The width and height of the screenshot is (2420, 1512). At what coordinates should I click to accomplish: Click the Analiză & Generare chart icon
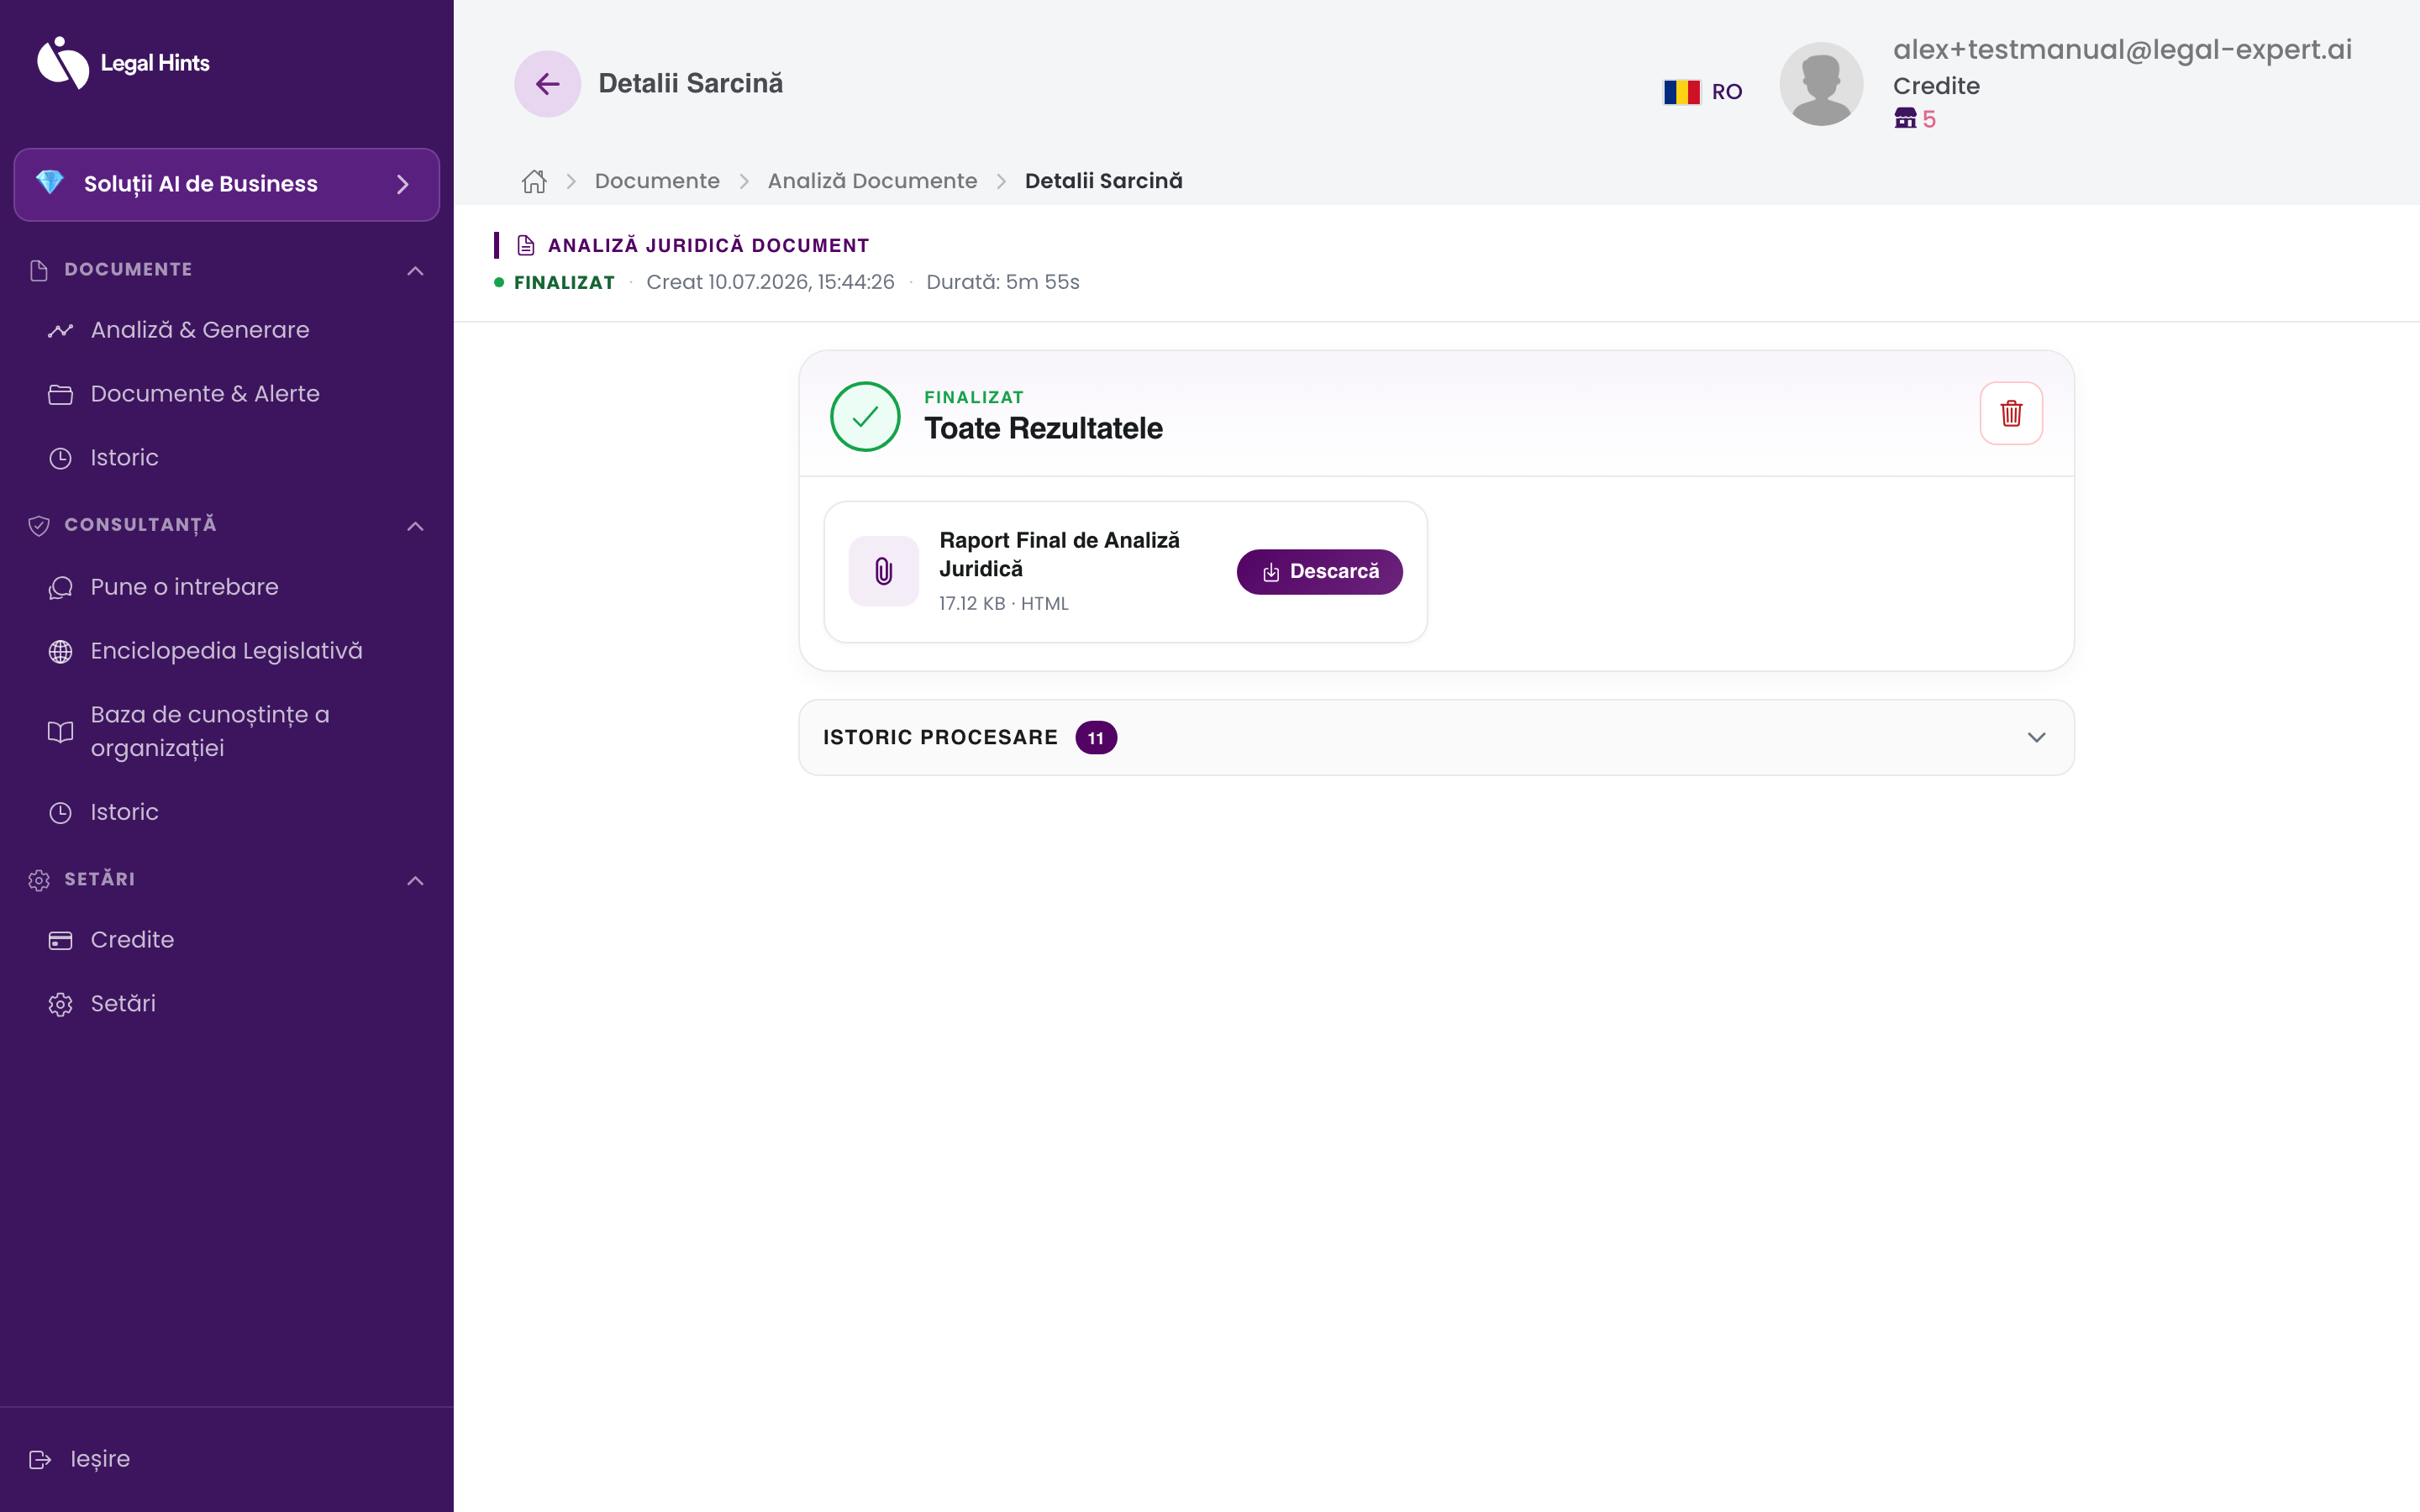61,330
